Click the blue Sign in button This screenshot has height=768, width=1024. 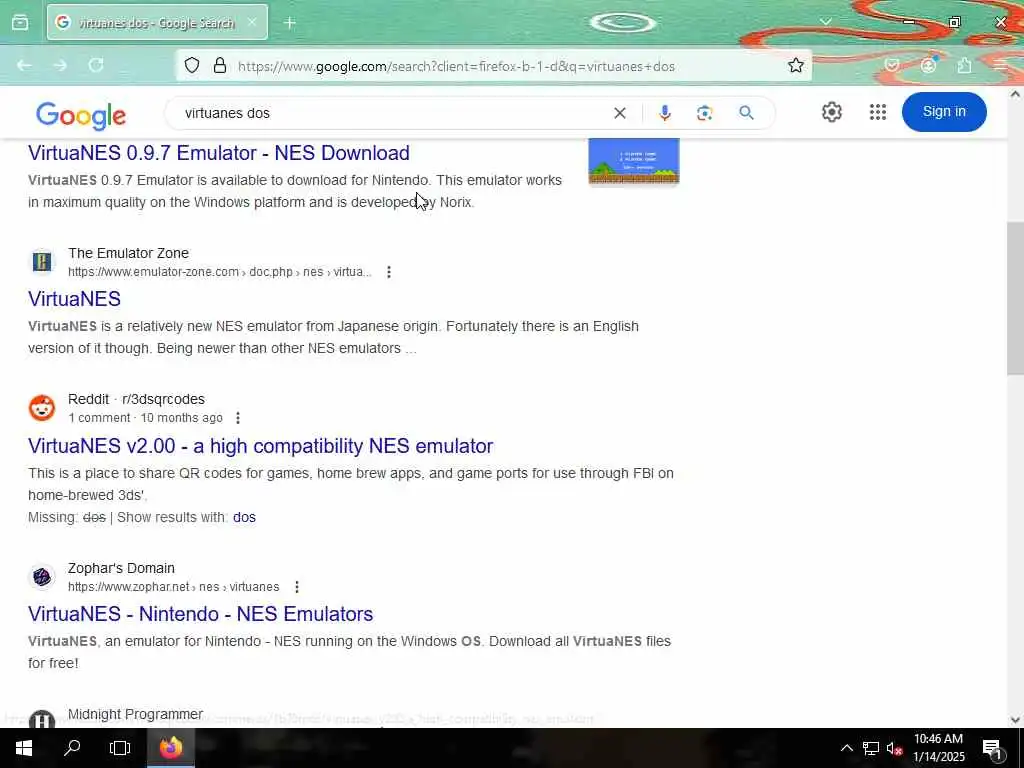point(944,112)
